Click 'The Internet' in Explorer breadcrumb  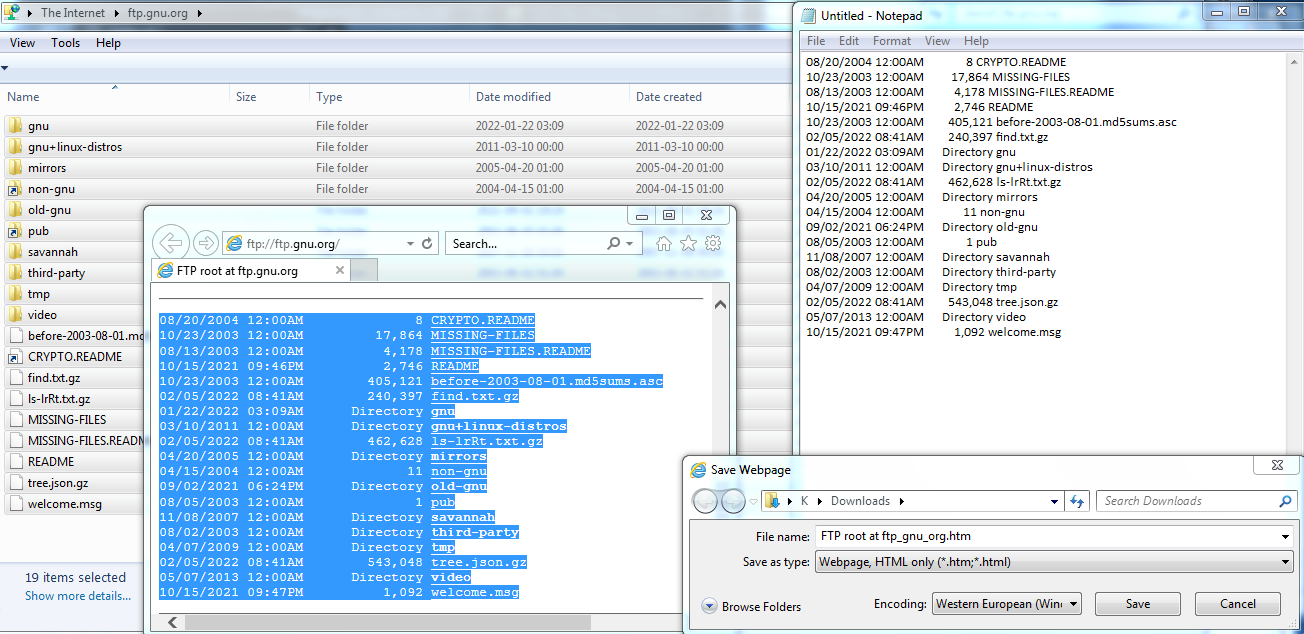pyautogui.click(x=75, y=13)
